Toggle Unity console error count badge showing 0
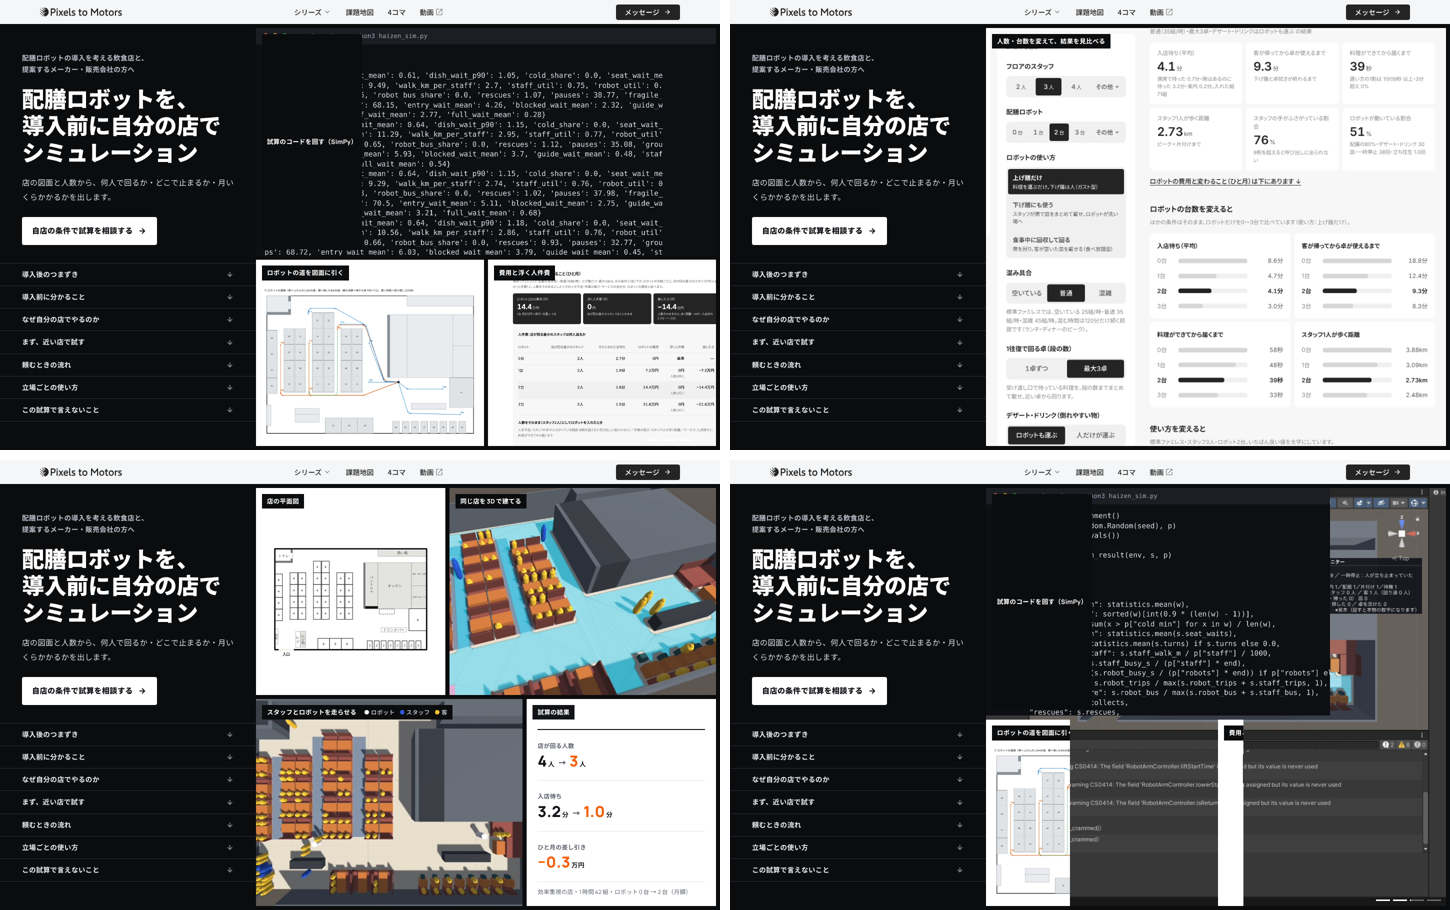1450x910 pixels. (x=1419, y=745)
